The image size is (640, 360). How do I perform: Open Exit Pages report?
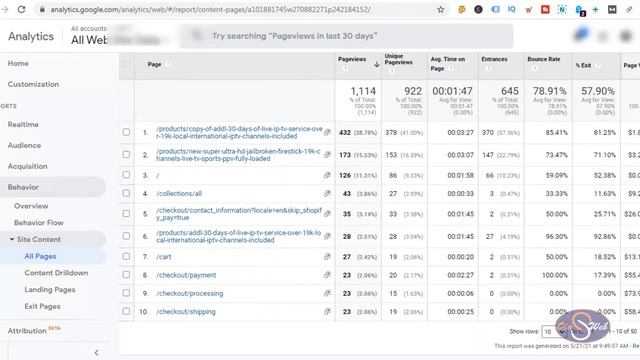point(42,306)
